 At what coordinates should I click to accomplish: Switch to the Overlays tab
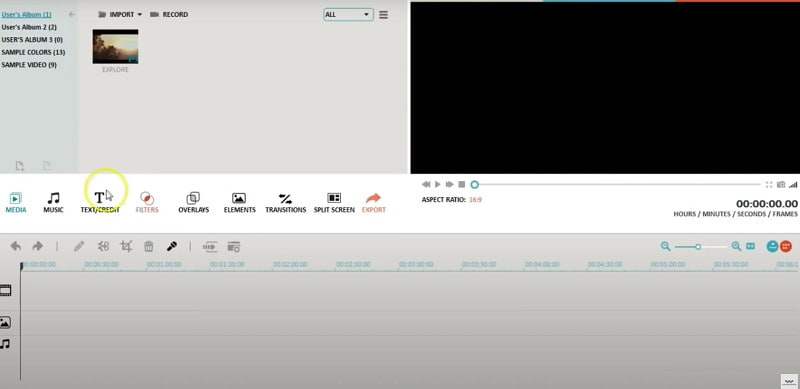[193, 203]
